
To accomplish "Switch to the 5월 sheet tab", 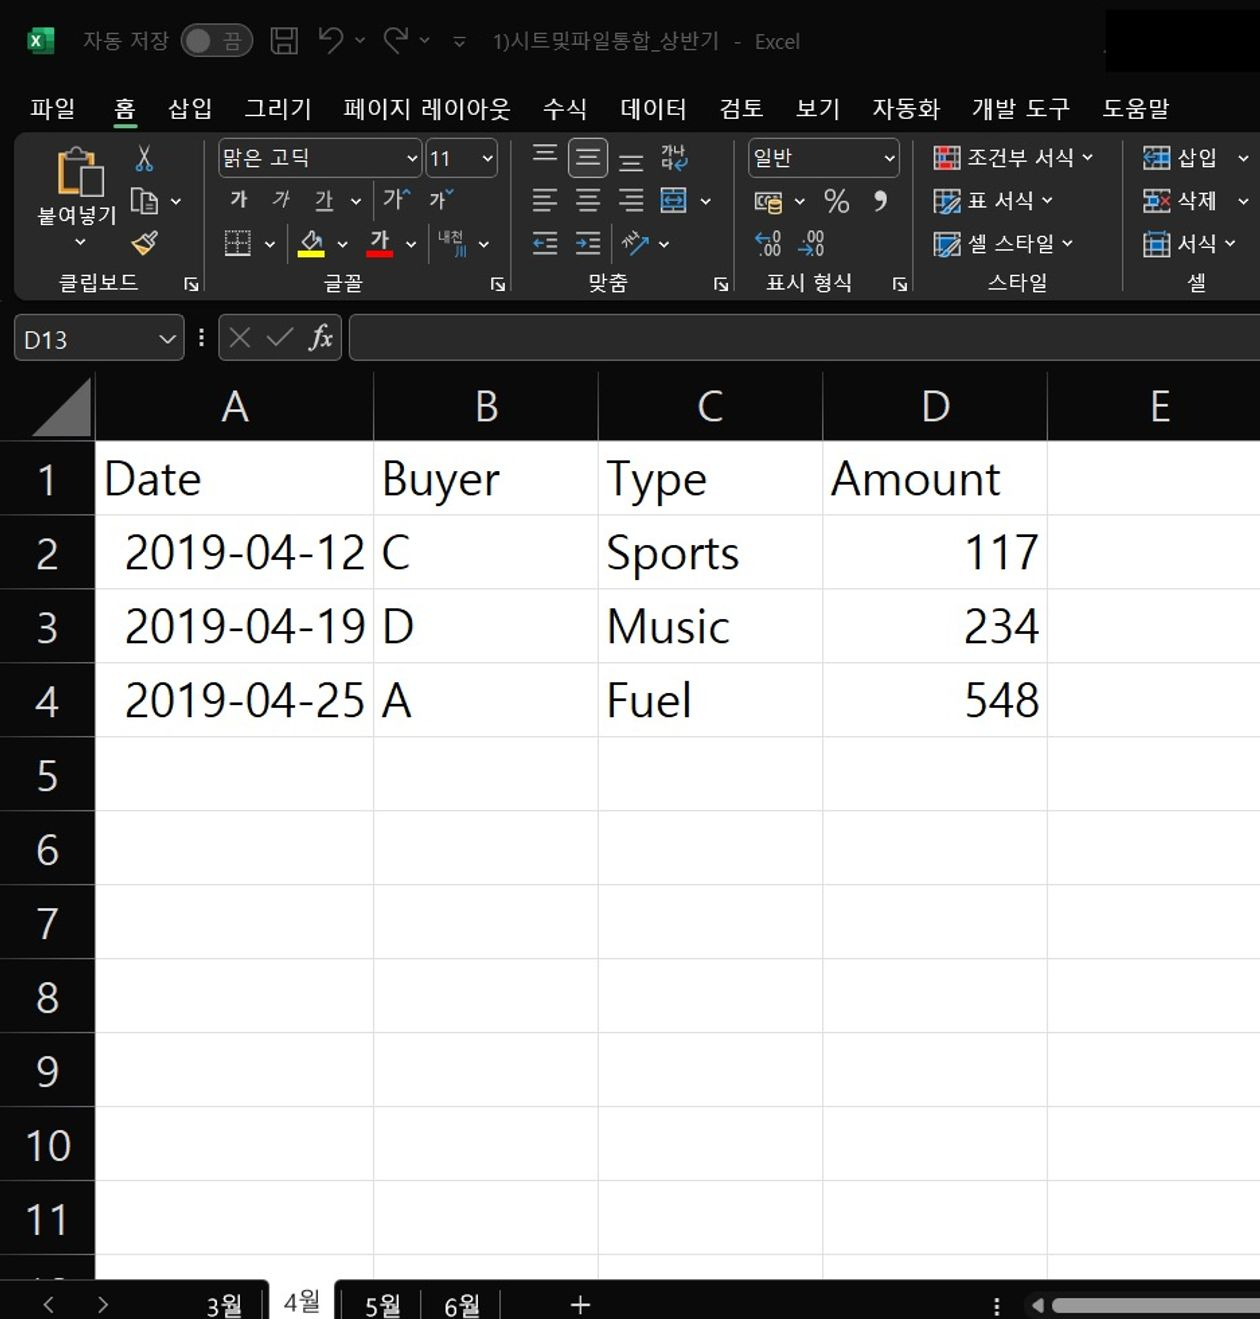I will pos(382,1304).
